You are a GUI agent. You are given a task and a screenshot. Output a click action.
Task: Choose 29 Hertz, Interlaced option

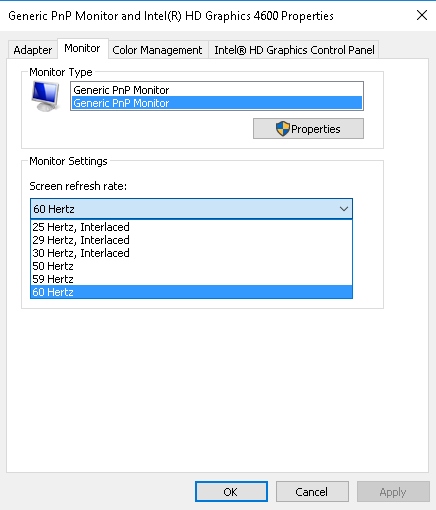(x=191, y=240)
